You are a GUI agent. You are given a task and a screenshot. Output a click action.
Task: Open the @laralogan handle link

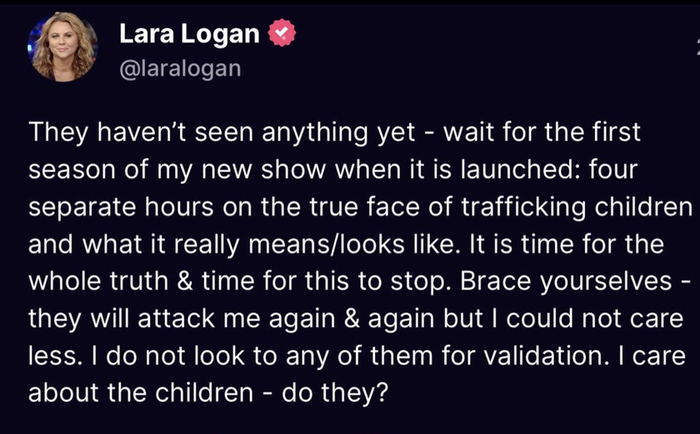180,68
